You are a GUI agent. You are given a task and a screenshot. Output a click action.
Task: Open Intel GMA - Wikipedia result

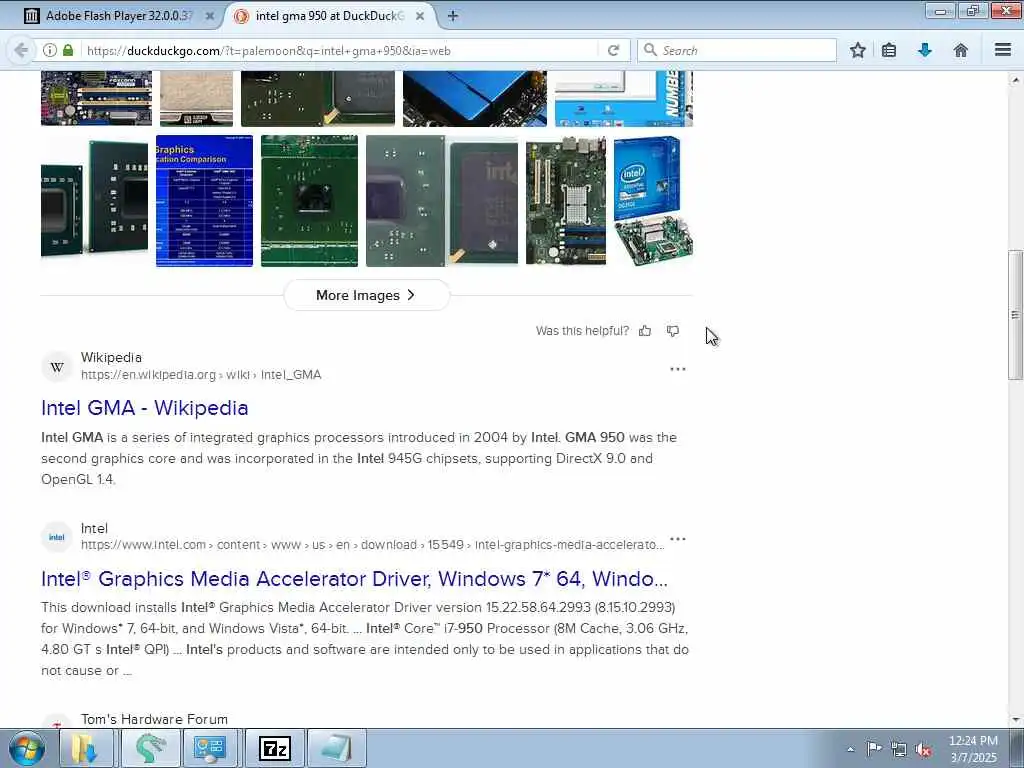[x=144, y=408]
